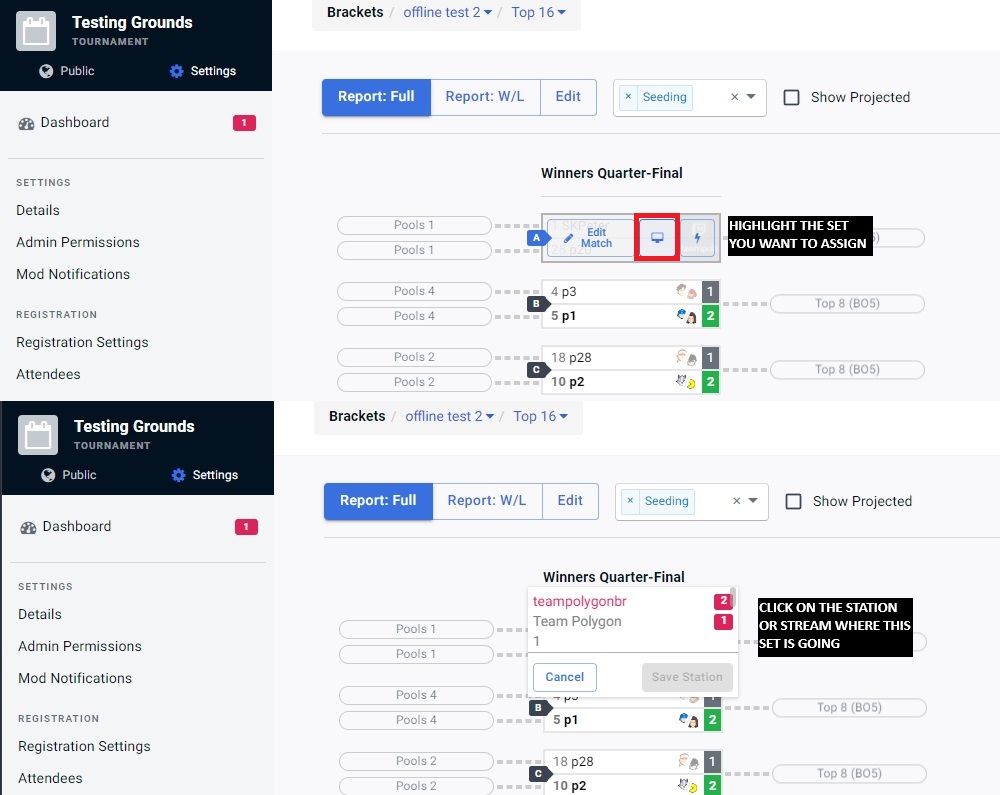The image size is (1000, 795).
Task: Click the station monitor icon on set A
Action: [657, 238]
